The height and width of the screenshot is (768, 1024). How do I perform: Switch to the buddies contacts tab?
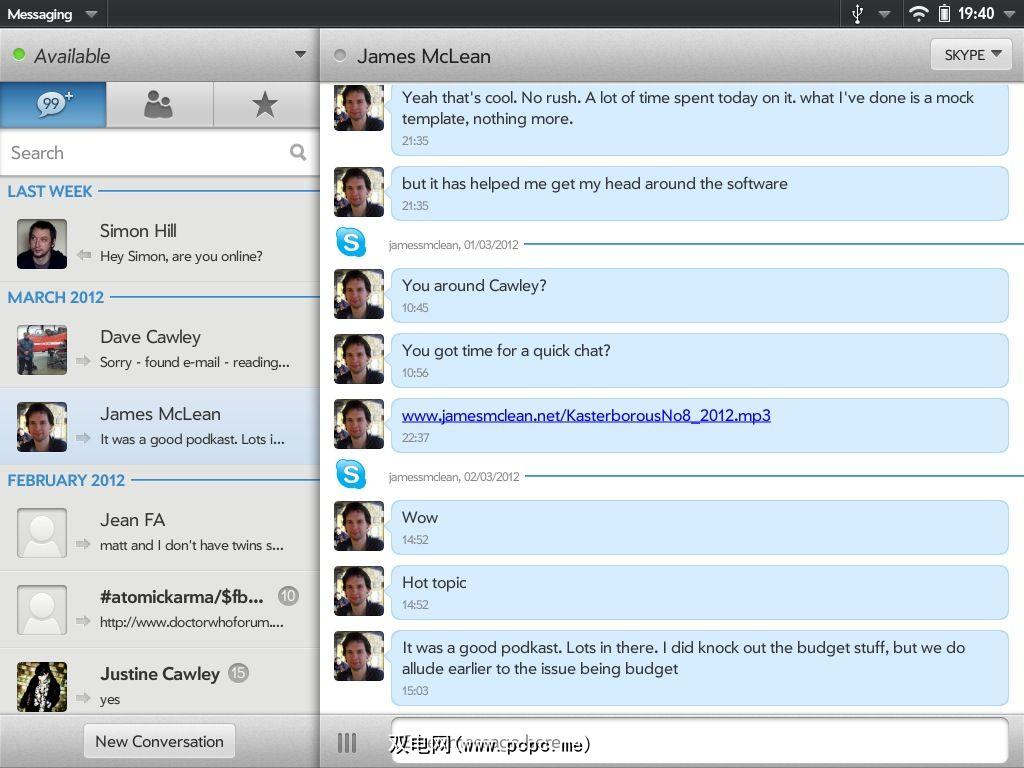[159, 104]
